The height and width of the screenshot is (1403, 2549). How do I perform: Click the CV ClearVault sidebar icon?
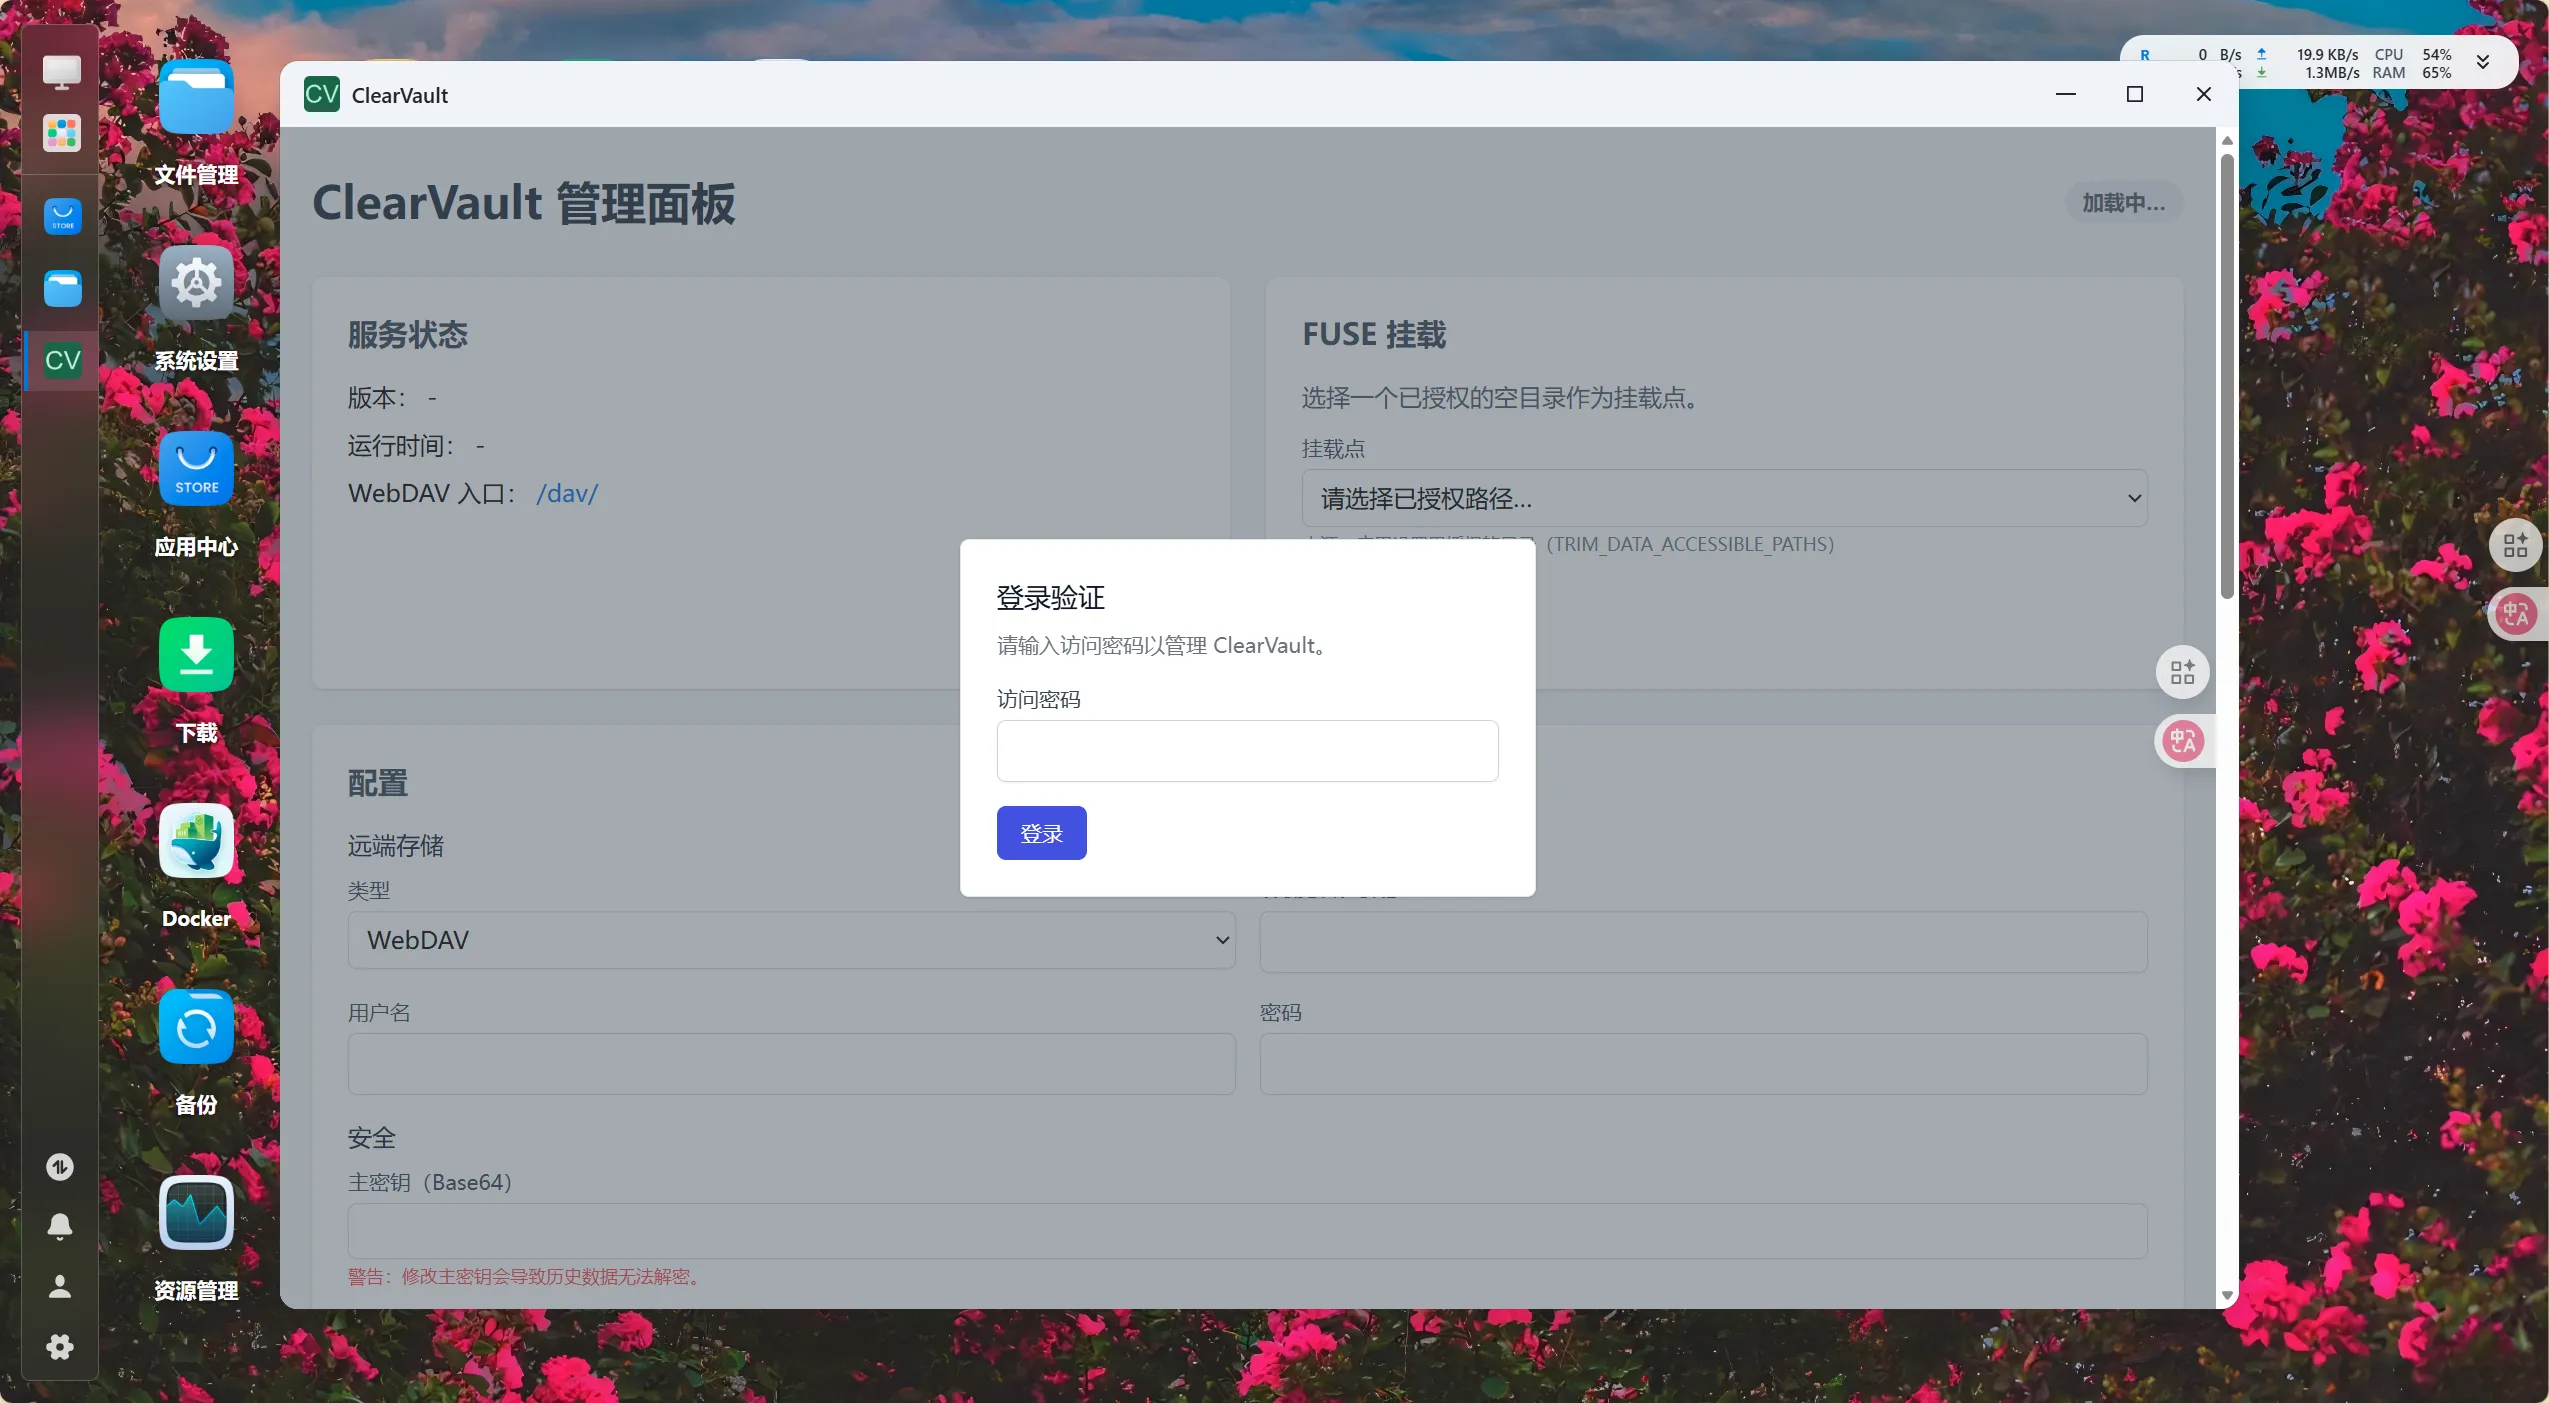coord(62,360)
